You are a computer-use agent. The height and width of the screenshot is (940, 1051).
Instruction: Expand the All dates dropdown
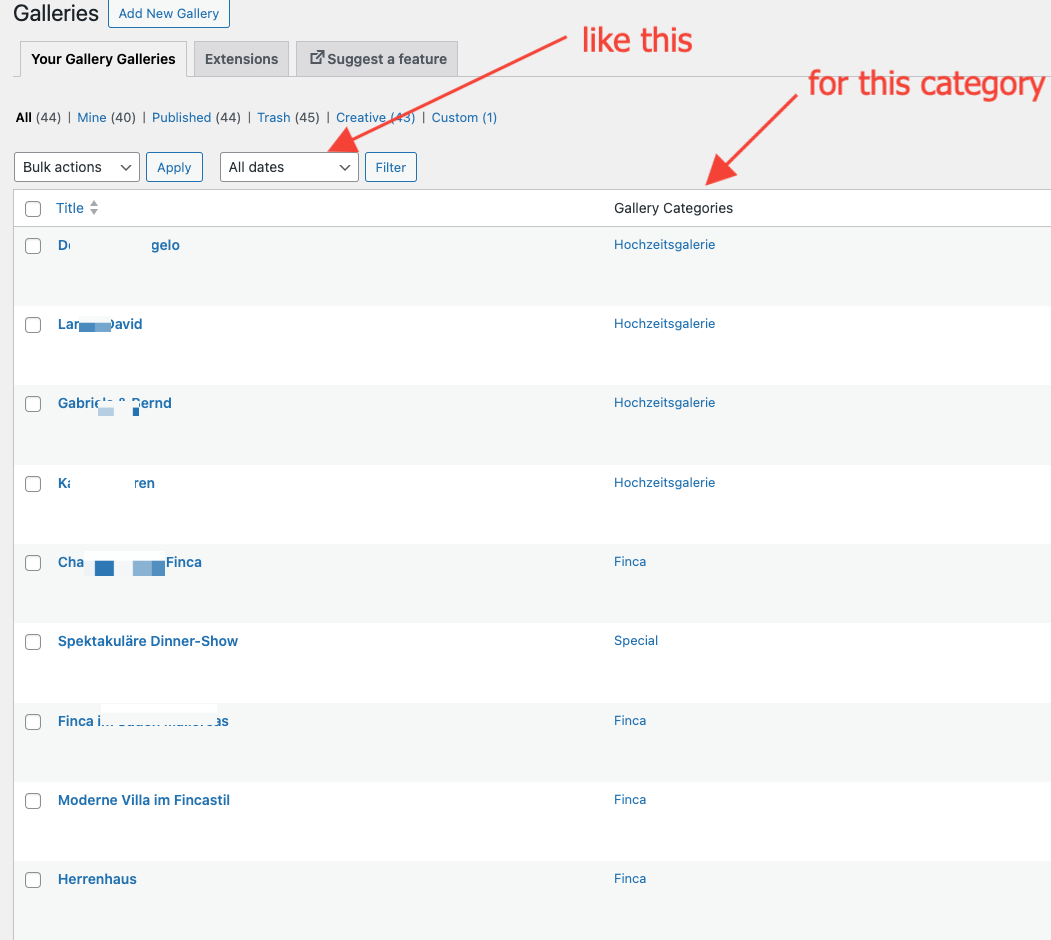point(289,167)
